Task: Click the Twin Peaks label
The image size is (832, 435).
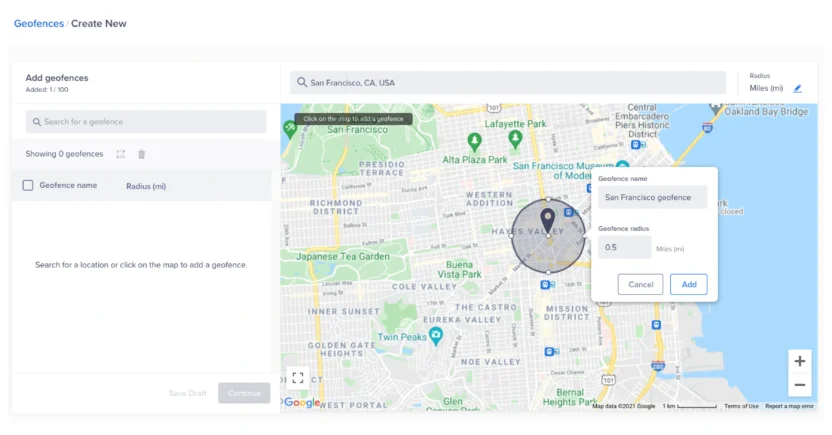Action: [402, 337]
